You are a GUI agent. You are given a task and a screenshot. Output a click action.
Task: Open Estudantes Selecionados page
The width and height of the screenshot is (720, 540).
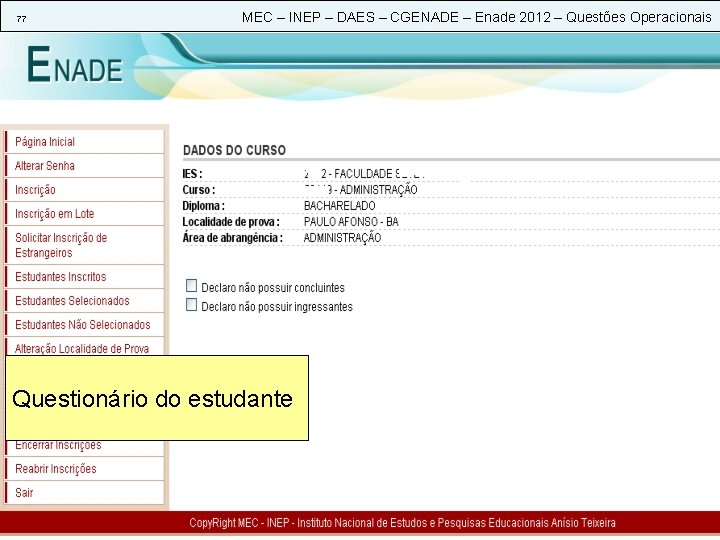[84, 301]
